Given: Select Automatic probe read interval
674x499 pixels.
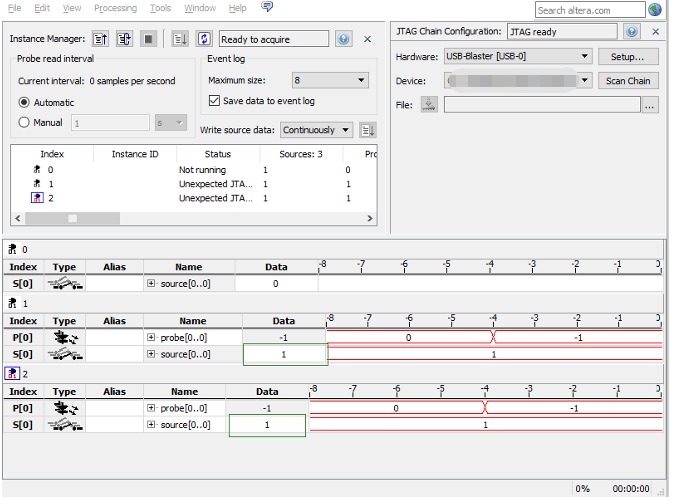Looking at the screenshot, I should tap(24, 102).
